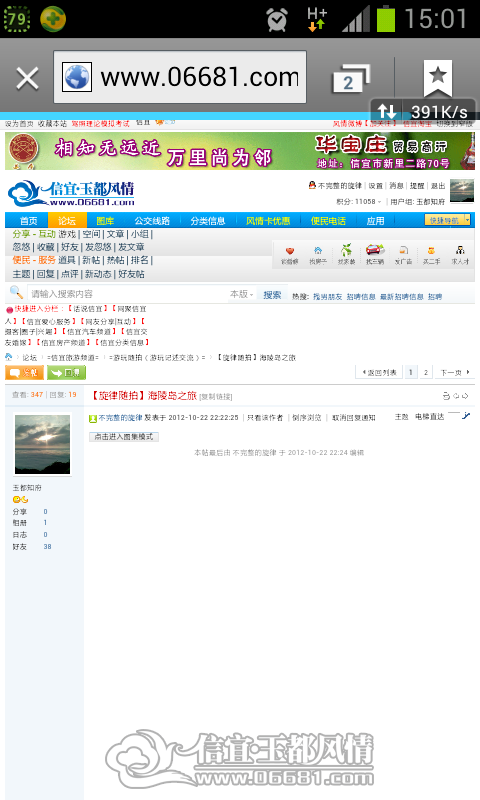The width and height of the screenshot is (480, 800).
Task: Open the 风情卡优惠 navigation tab
Action: (268, 221)
